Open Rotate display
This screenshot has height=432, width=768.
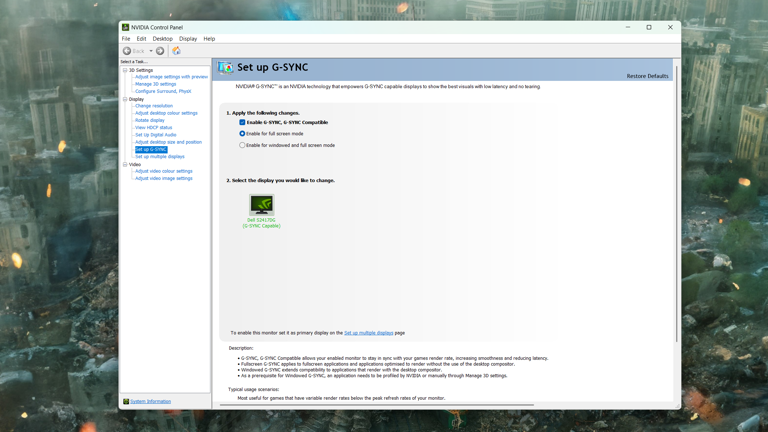150,120
